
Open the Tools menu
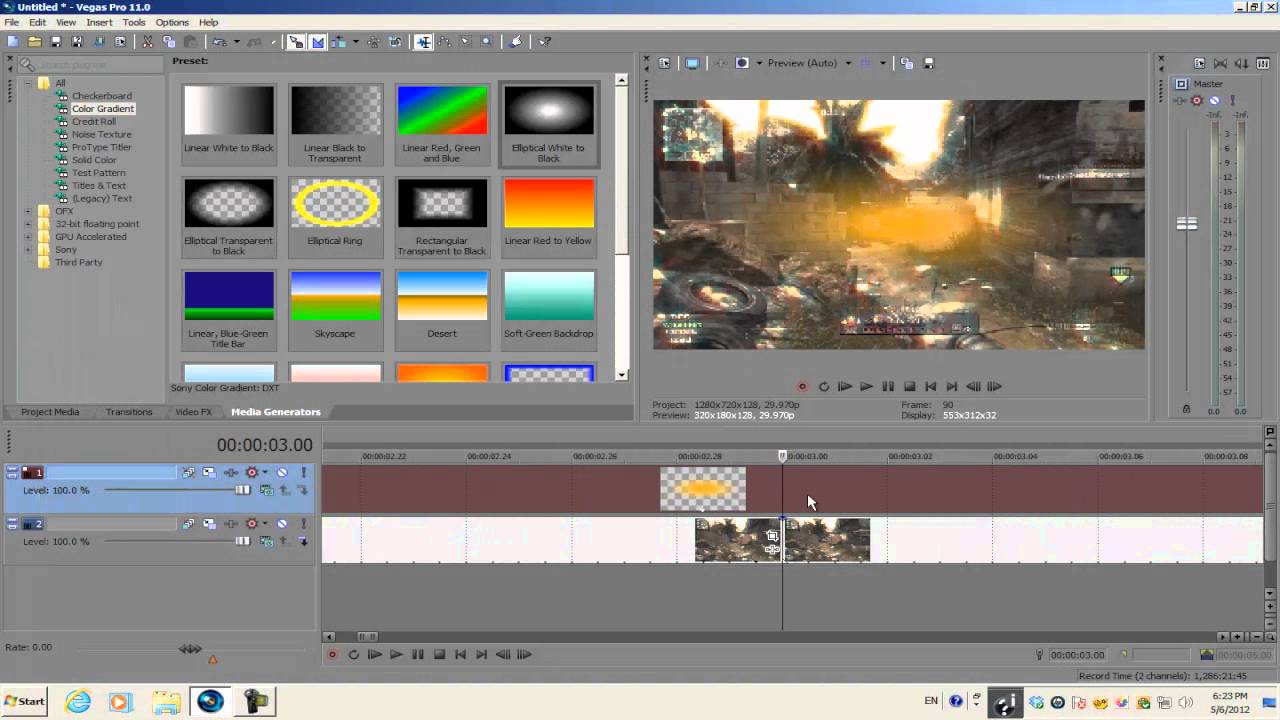134,22
